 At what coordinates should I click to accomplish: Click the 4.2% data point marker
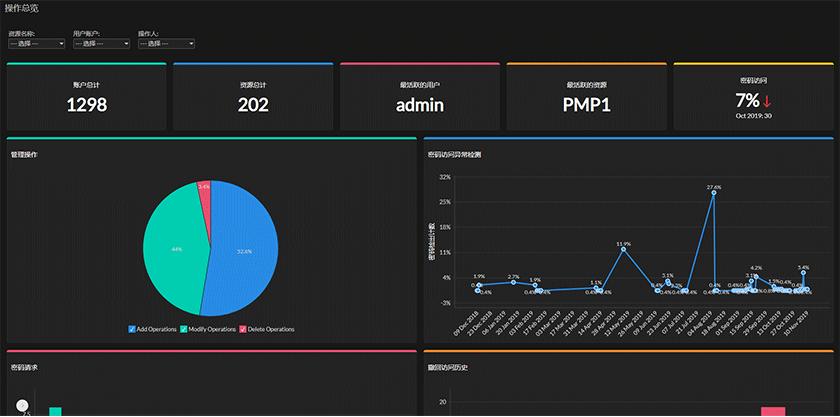(756, 277)
